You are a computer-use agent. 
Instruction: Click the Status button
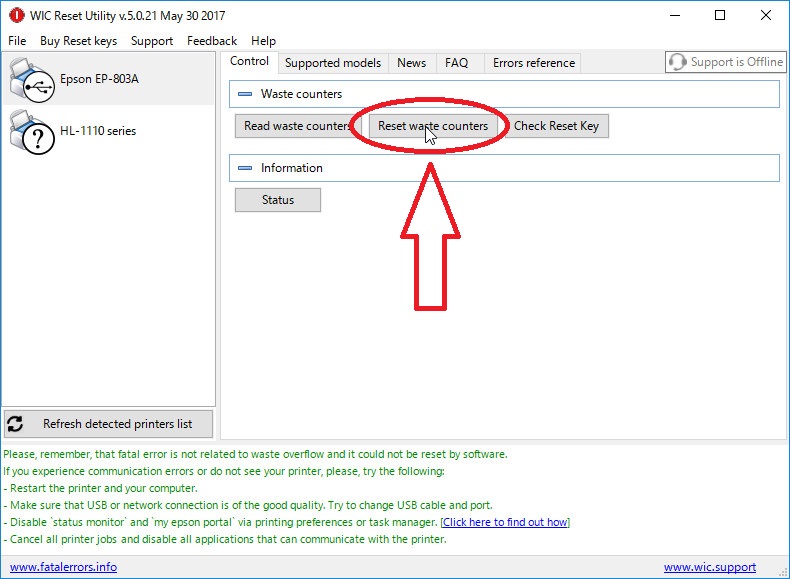click(278, 200)
